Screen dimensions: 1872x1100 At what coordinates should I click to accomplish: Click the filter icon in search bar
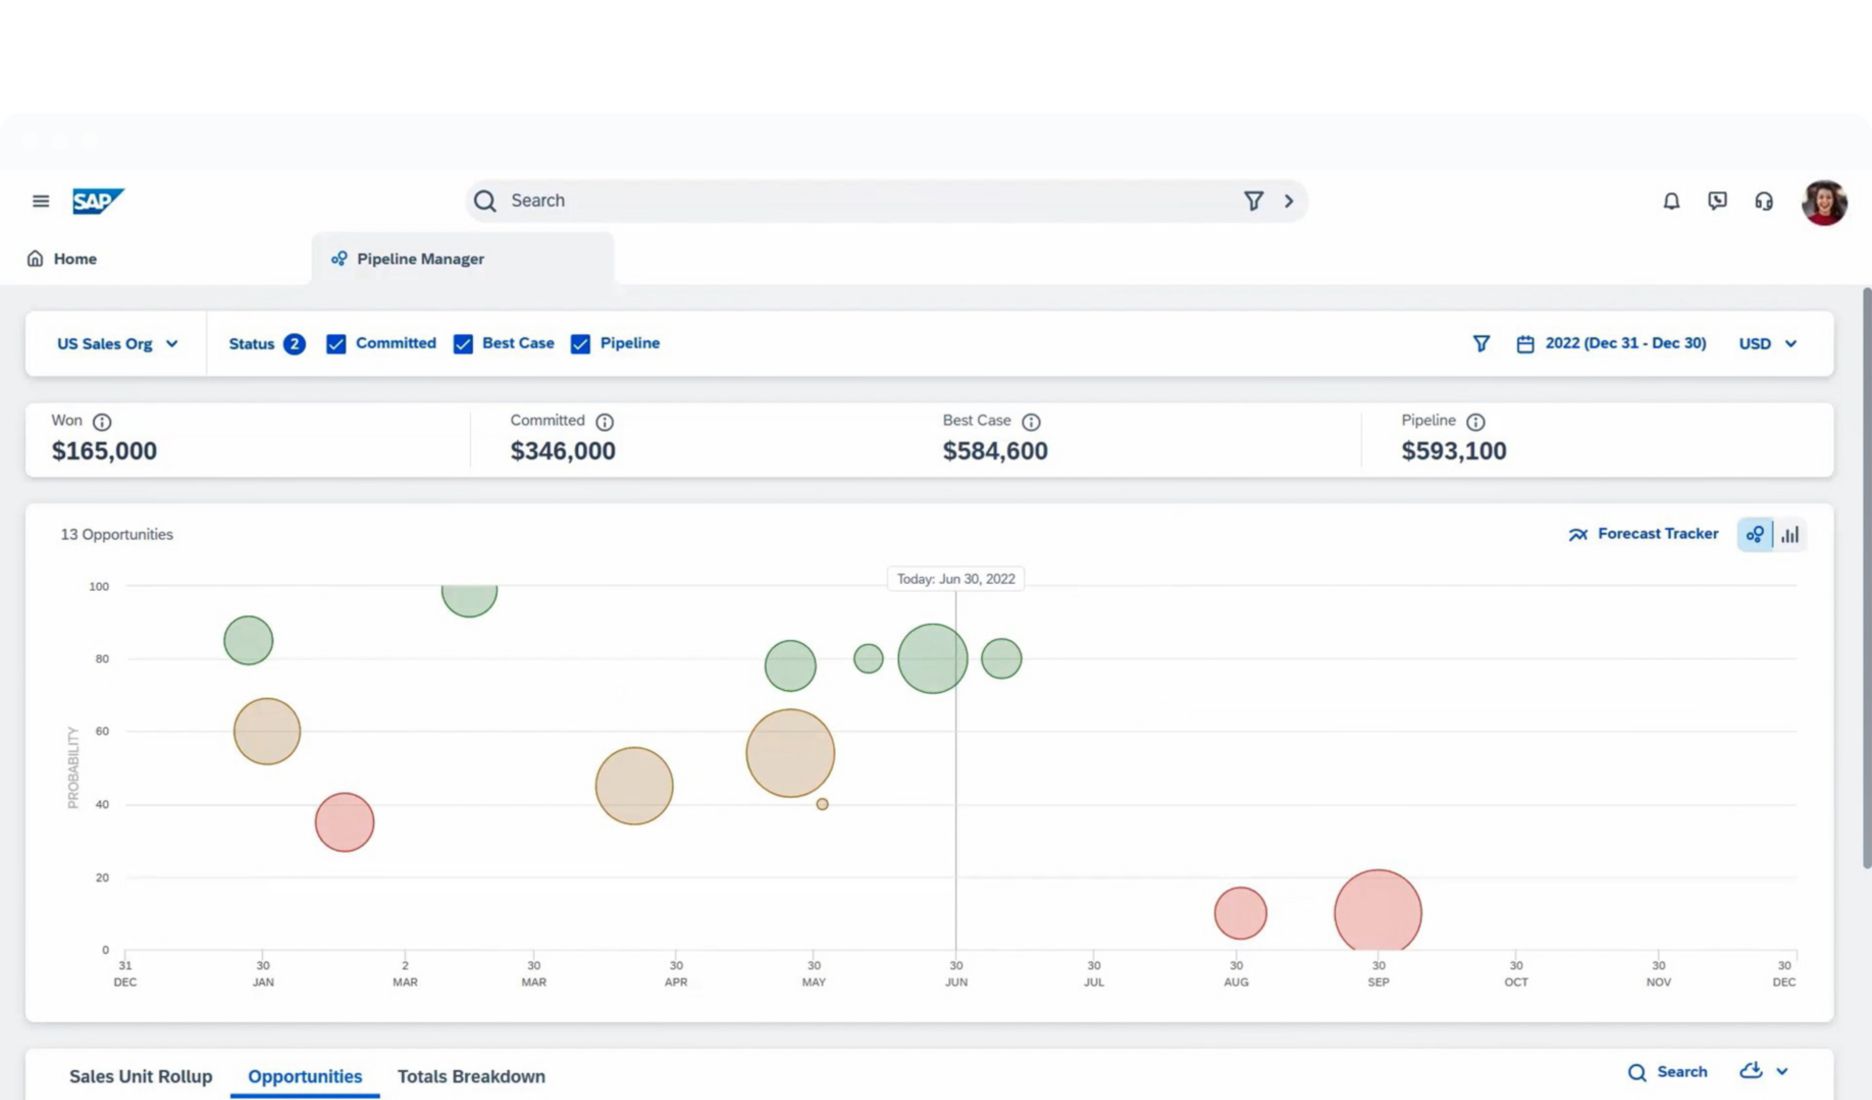point(1253,201)
